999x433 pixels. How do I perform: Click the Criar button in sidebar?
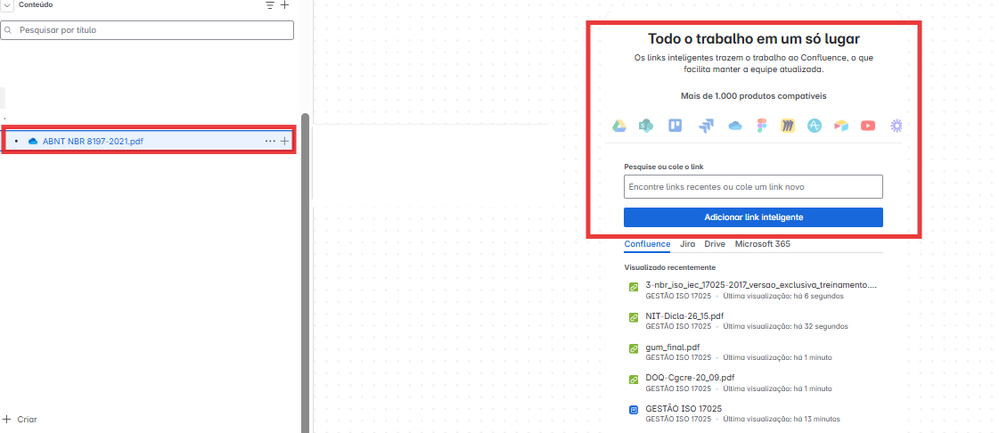(x=20, y=420)
